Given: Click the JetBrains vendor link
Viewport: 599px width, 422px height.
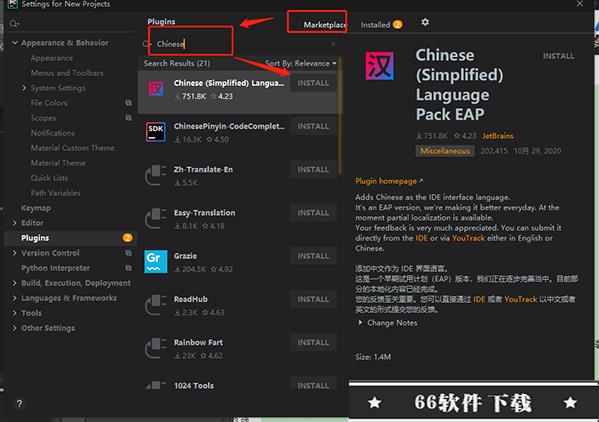Looking at the screenshot, I should pos(497,136).
